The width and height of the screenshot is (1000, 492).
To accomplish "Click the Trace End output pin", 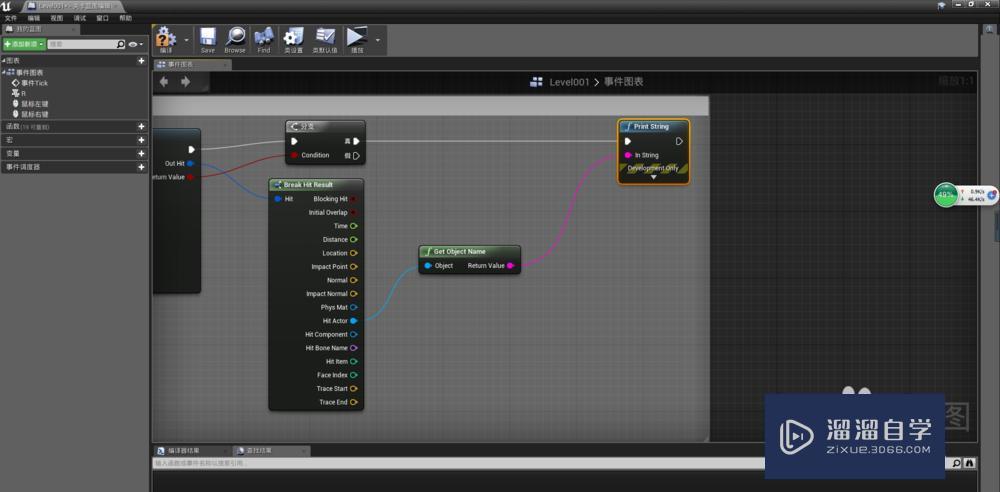I will (x=353, y=402).
